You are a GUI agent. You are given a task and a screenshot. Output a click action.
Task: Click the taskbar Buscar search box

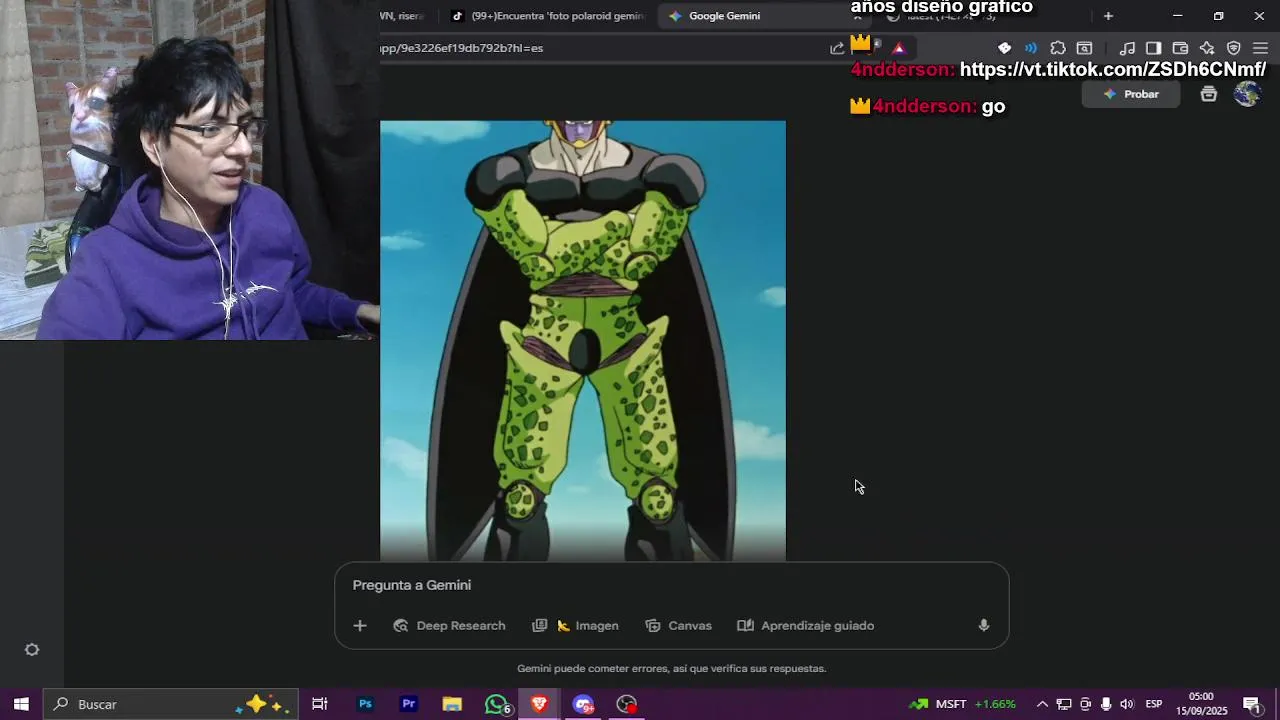(x=170, y=704)
